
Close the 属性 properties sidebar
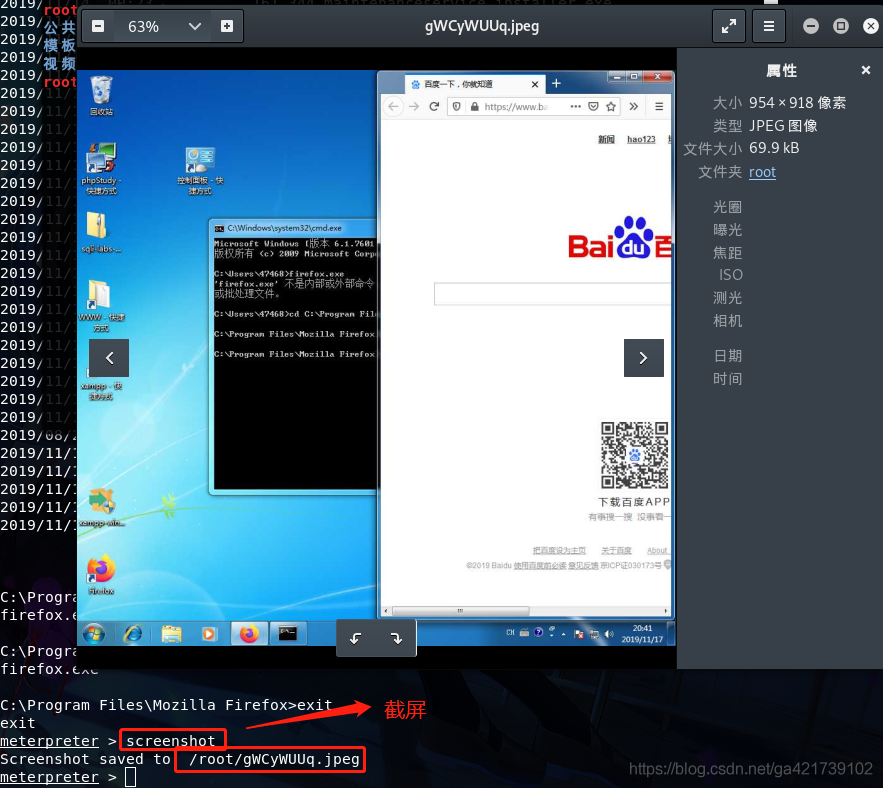866,70
